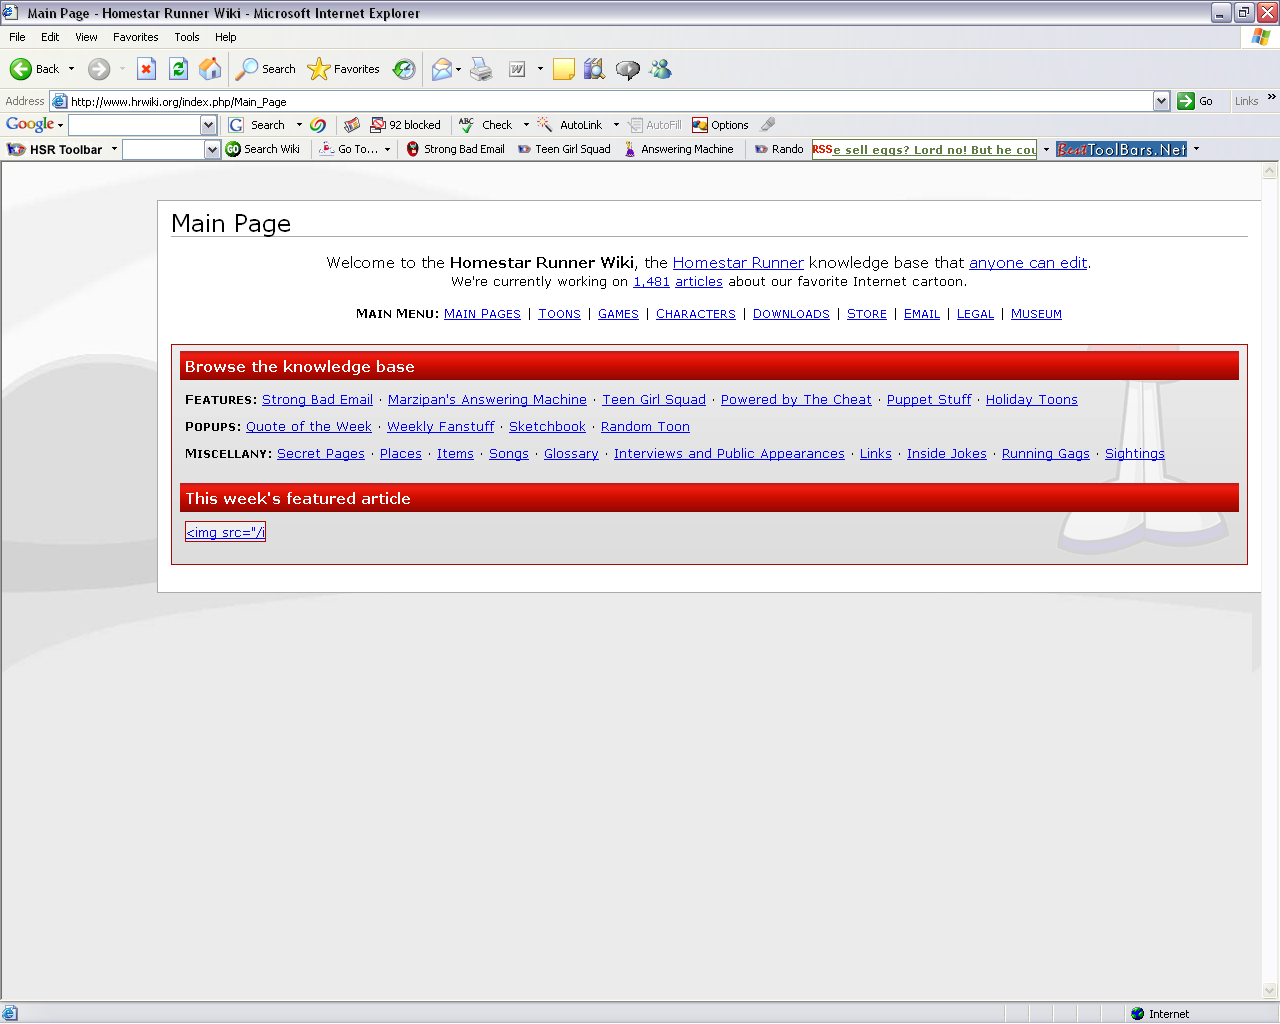Open the Research books icon
Viewport: 1280px width, 1024px height.
click(595, 69)
